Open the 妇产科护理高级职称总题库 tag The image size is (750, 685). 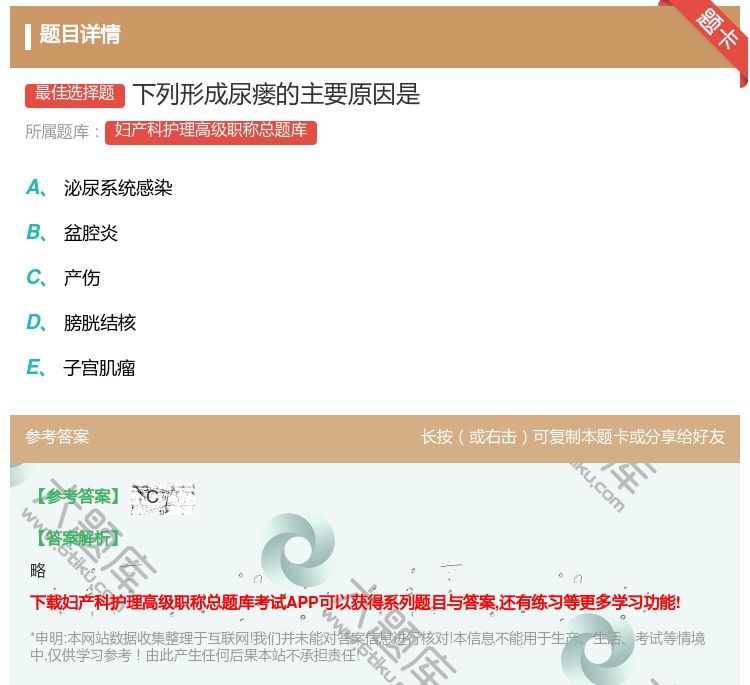(x=211, y=132)
